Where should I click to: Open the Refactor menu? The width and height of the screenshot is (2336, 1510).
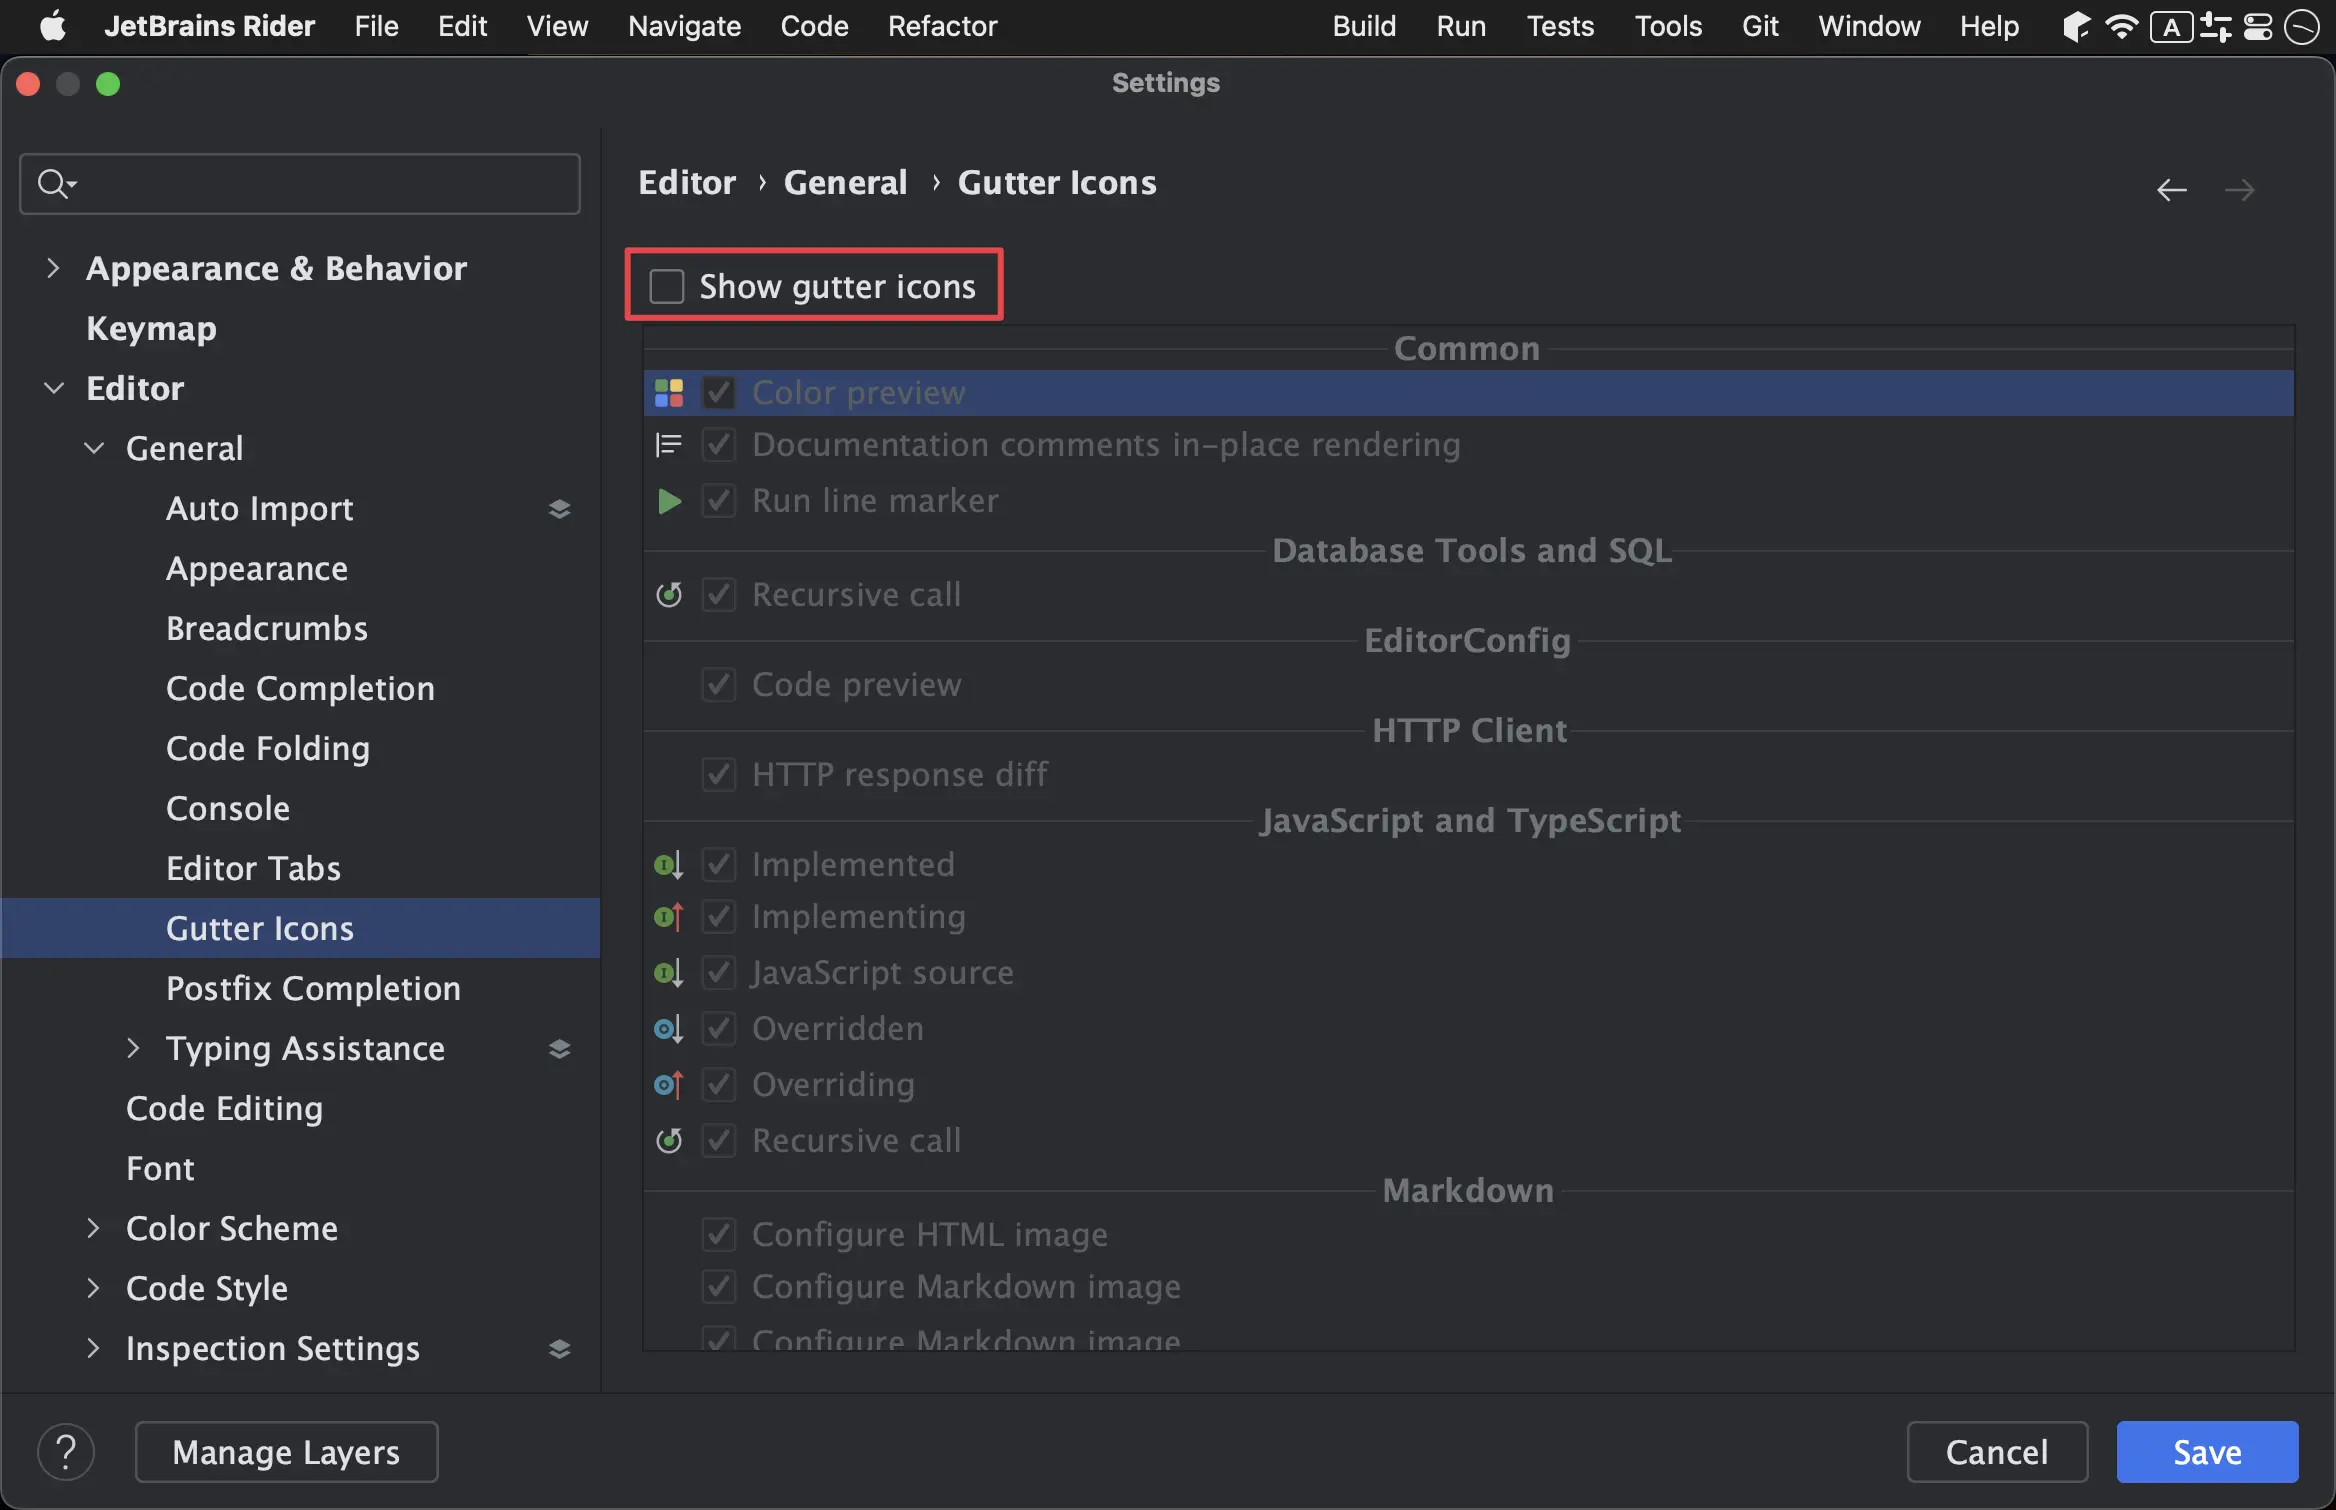[x=942, y=26]
